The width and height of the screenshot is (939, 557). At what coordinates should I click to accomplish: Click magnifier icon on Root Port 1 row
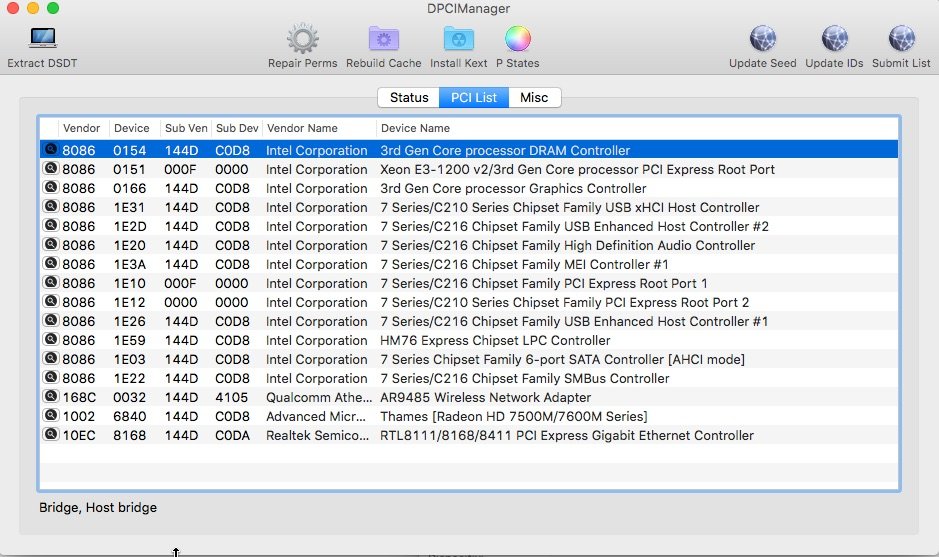51,282
